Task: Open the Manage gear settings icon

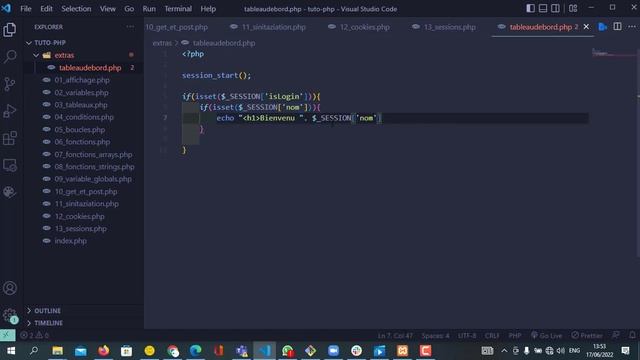Action: (10, 315)
